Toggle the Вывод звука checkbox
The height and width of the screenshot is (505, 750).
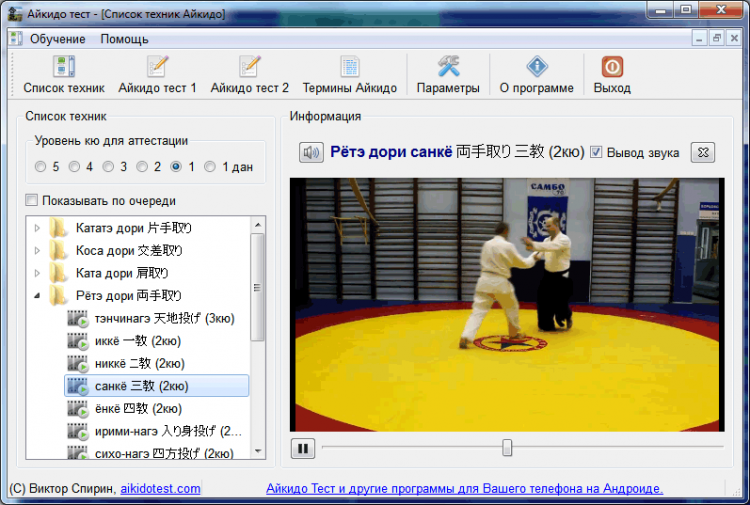[596, 152]
